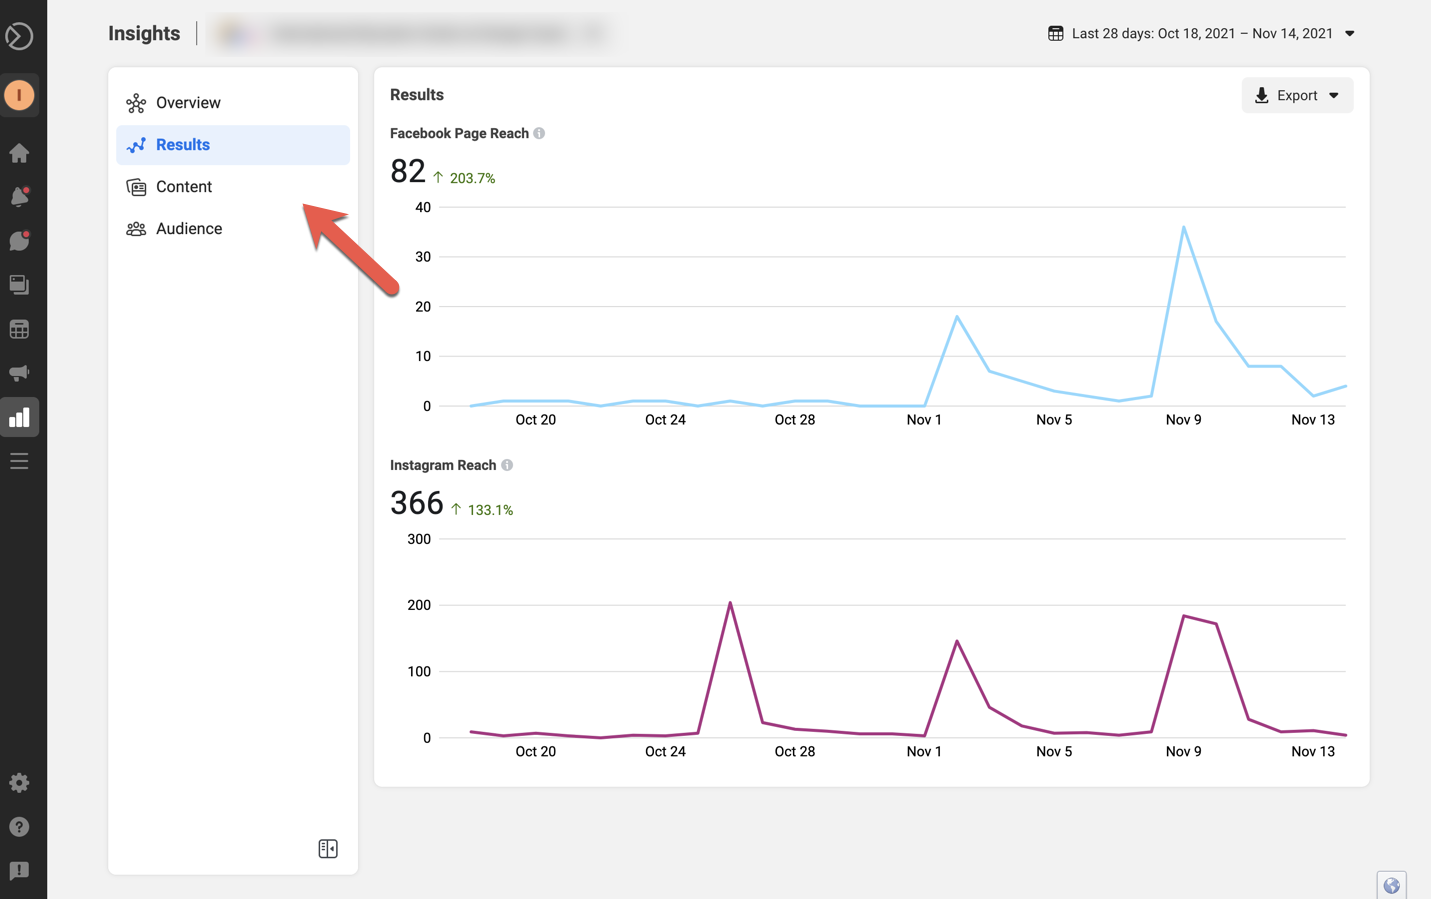
Task: Click the Nov 2 peak on Instagram chart
Action: [x=957, y=641]
